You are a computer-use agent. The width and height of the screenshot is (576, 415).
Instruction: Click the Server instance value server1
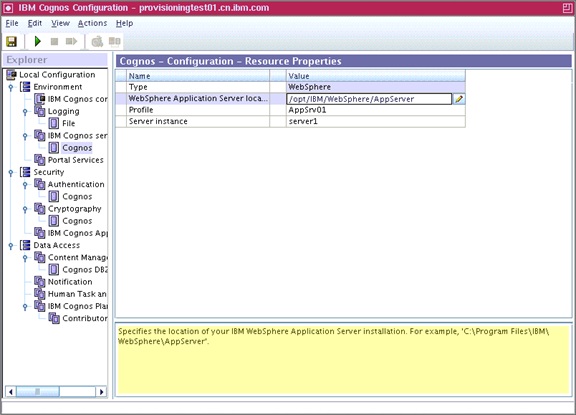pos(375,121)
